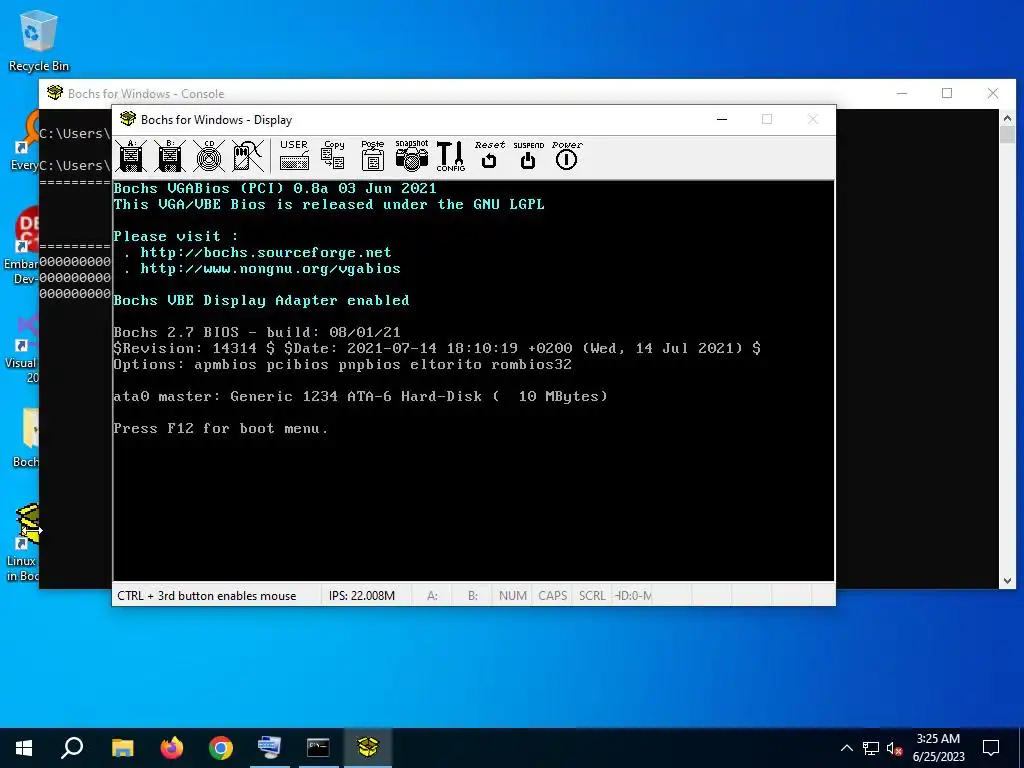Open the Recycle Bin desktop icon
1024x768 pixels.
coord(38,41)
